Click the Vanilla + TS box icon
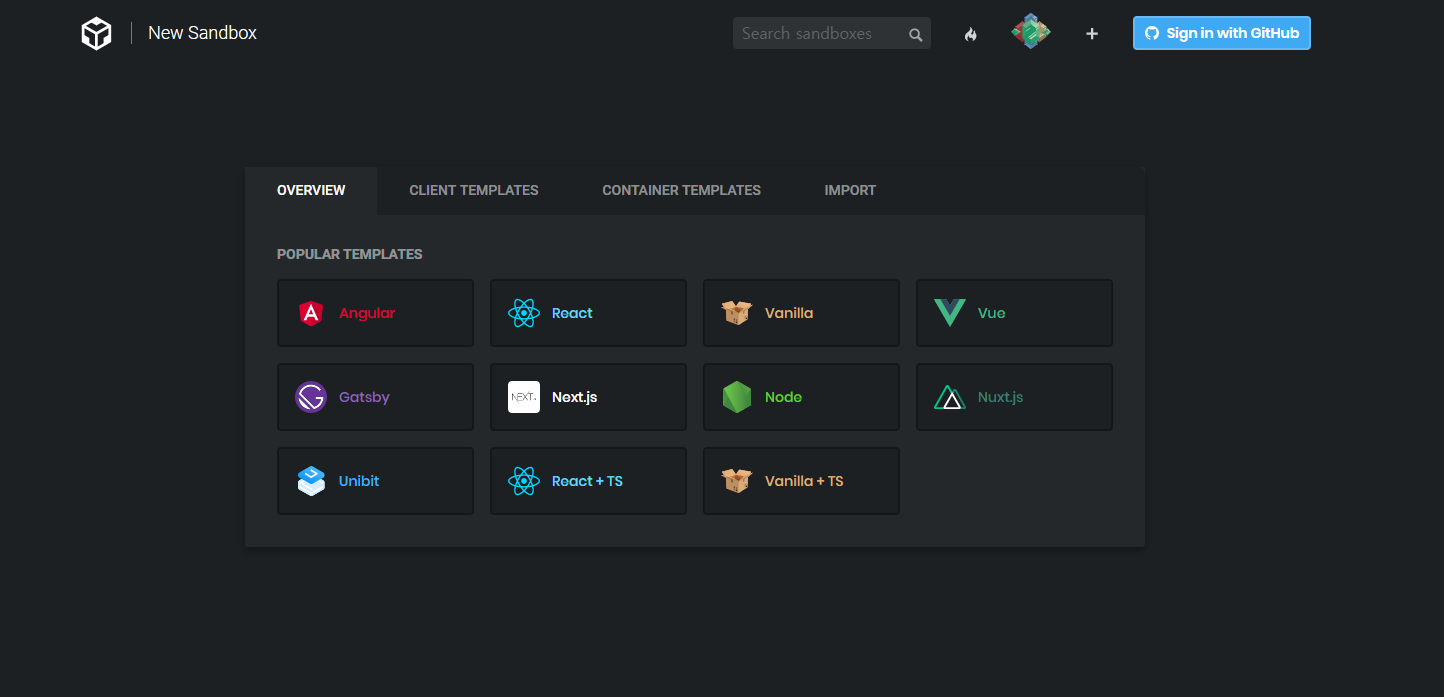 coord(737,481)
